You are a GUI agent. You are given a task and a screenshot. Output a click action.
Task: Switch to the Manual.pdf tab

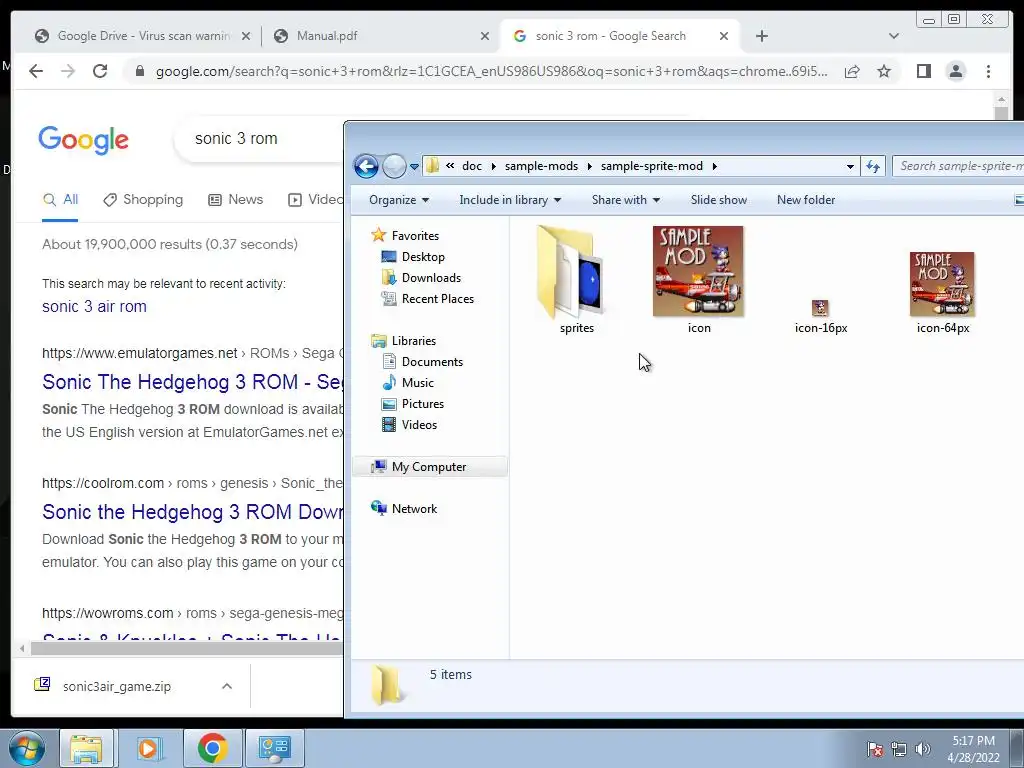379,36
